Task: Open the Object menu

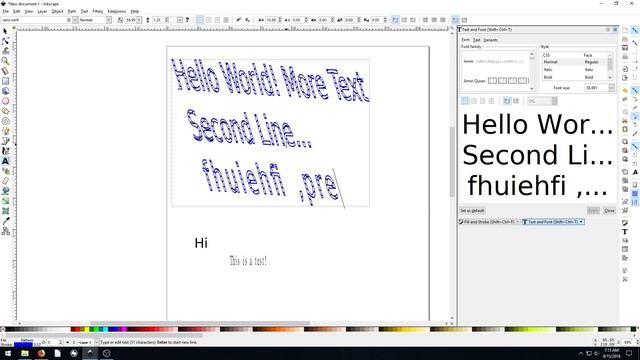Action: [57, 11]
